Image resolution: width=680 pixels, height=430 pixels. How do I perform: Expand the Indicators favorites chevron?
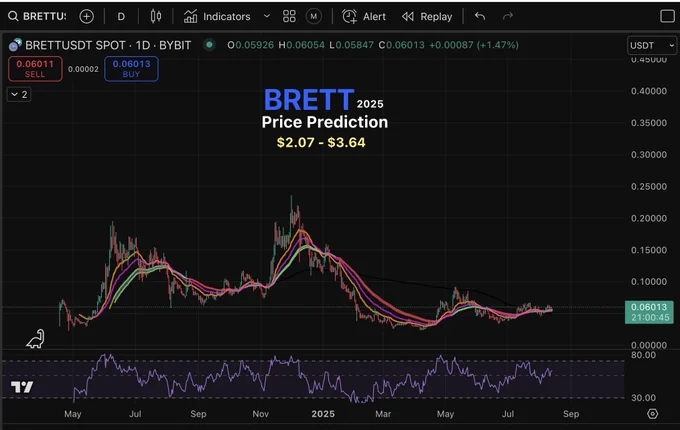(267, 16)
